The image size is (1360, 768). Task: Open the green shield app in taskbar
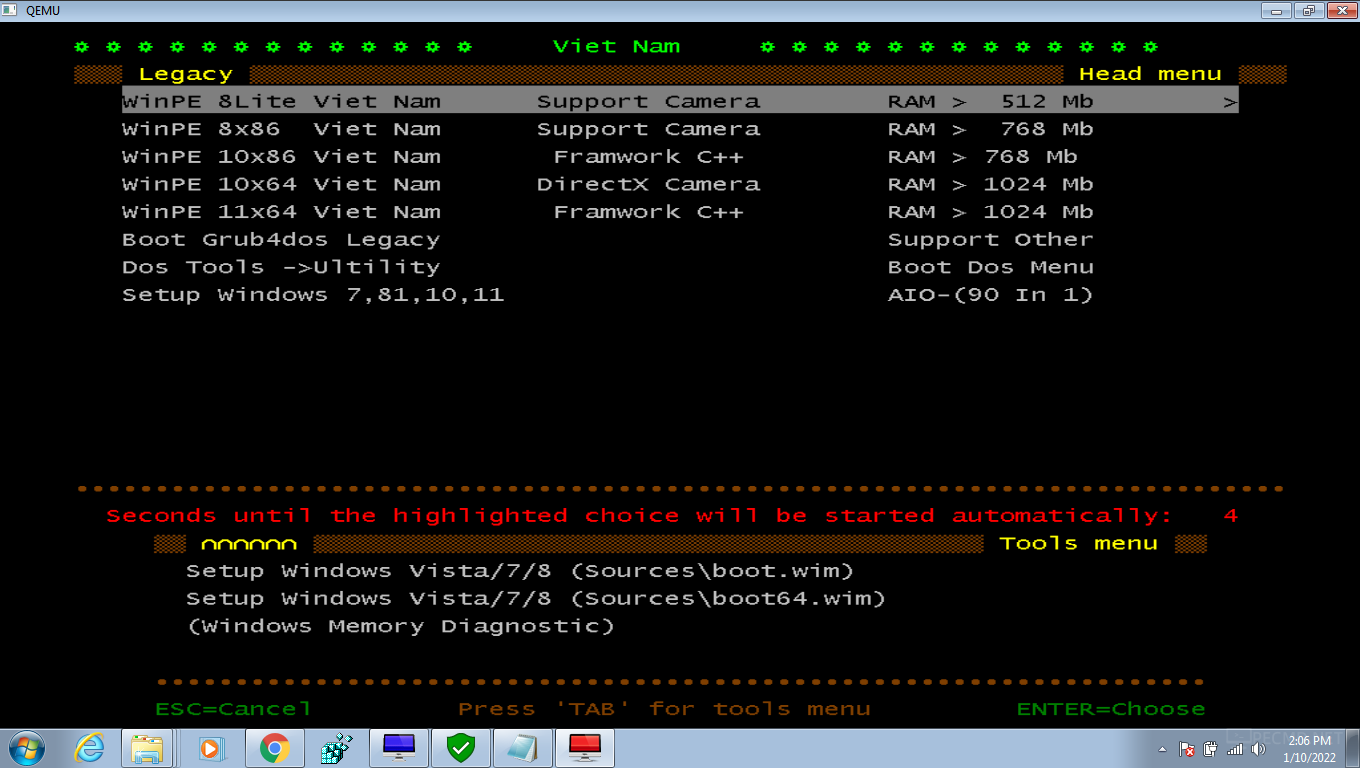click(x=461, y=748)
